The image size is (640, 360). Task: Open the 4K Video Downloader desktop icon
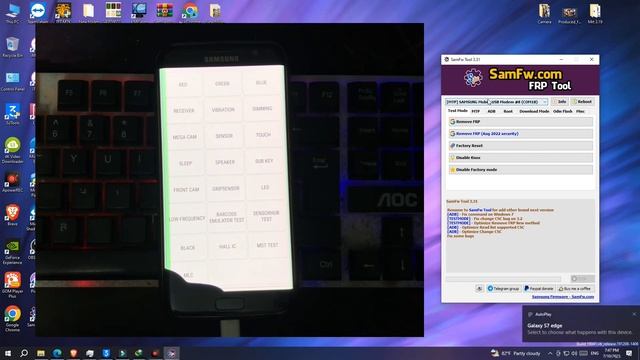(x=12, y=150)
